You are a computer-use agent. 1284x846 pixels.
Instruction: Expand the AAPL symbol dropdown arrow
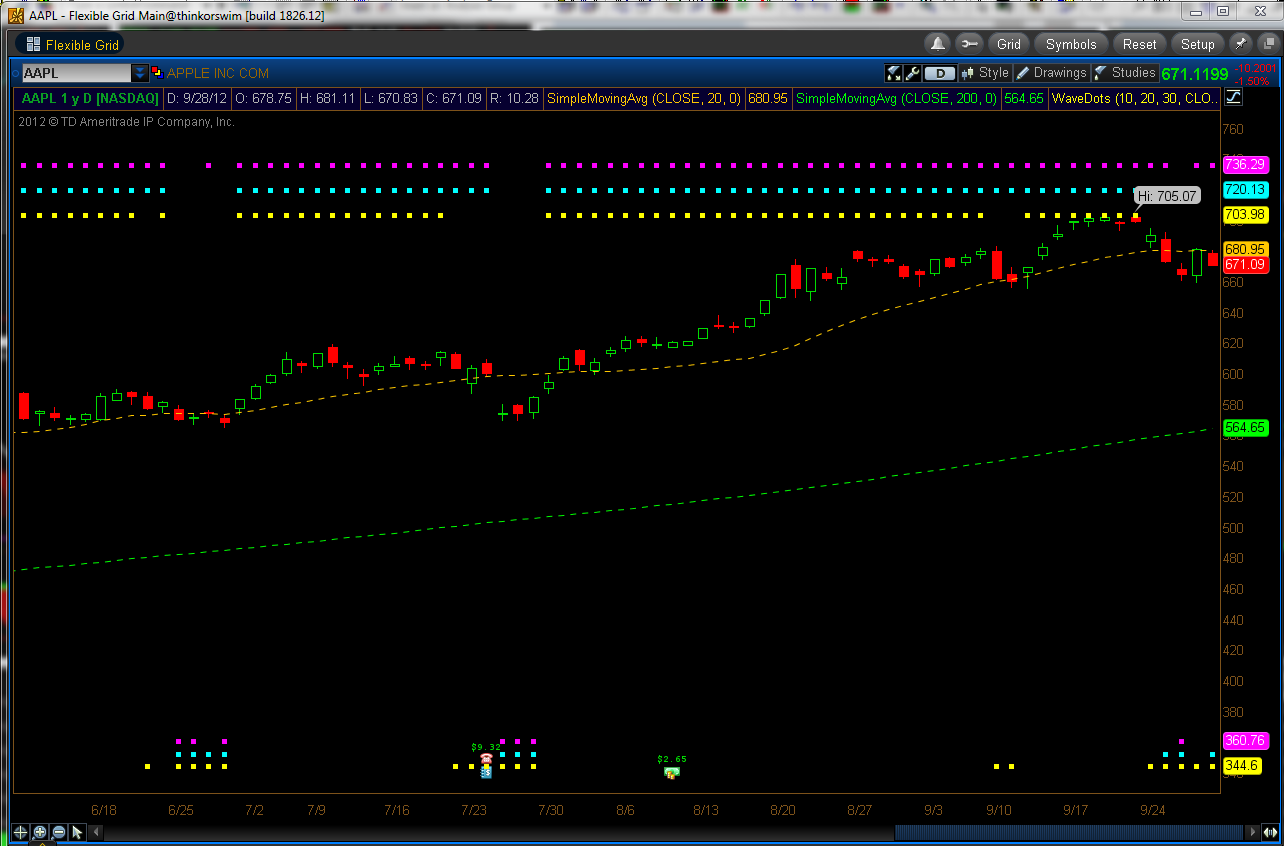click(140, 73)
